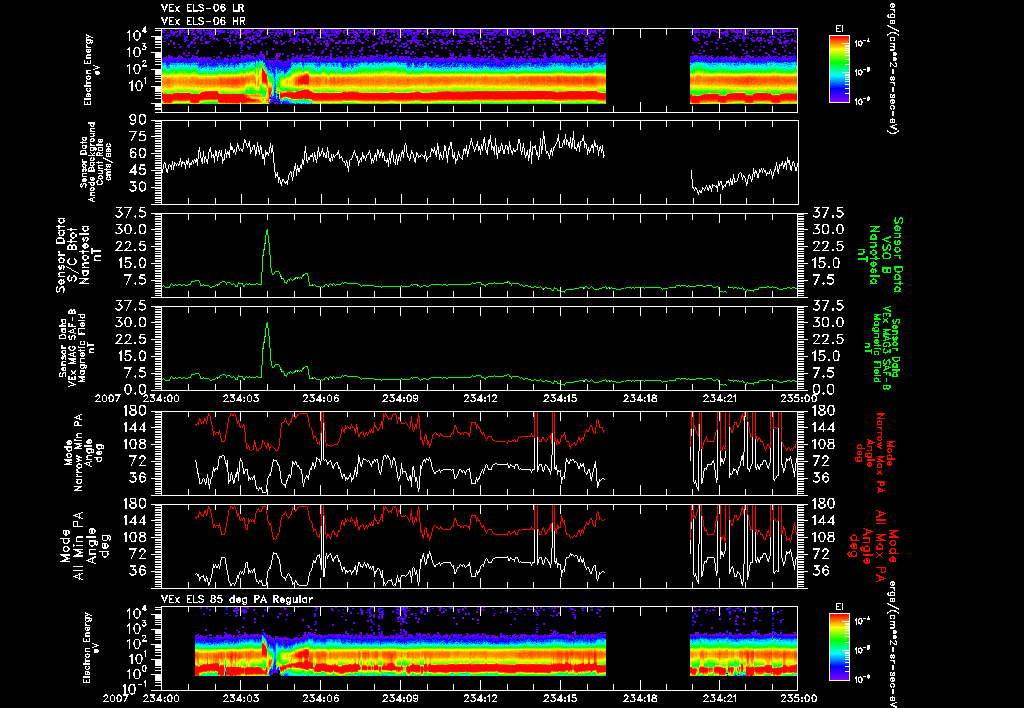Screen dimensions: 1024x708
Task: Click the 'VEx ELS-06 LR' title text
Action: tap(203, 8)
